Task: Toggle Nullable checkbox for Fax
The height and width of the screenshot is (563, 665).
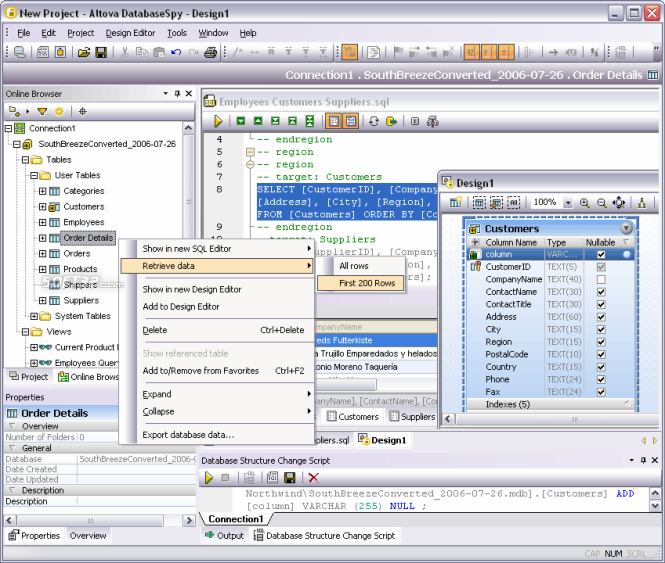Action: 601,392
